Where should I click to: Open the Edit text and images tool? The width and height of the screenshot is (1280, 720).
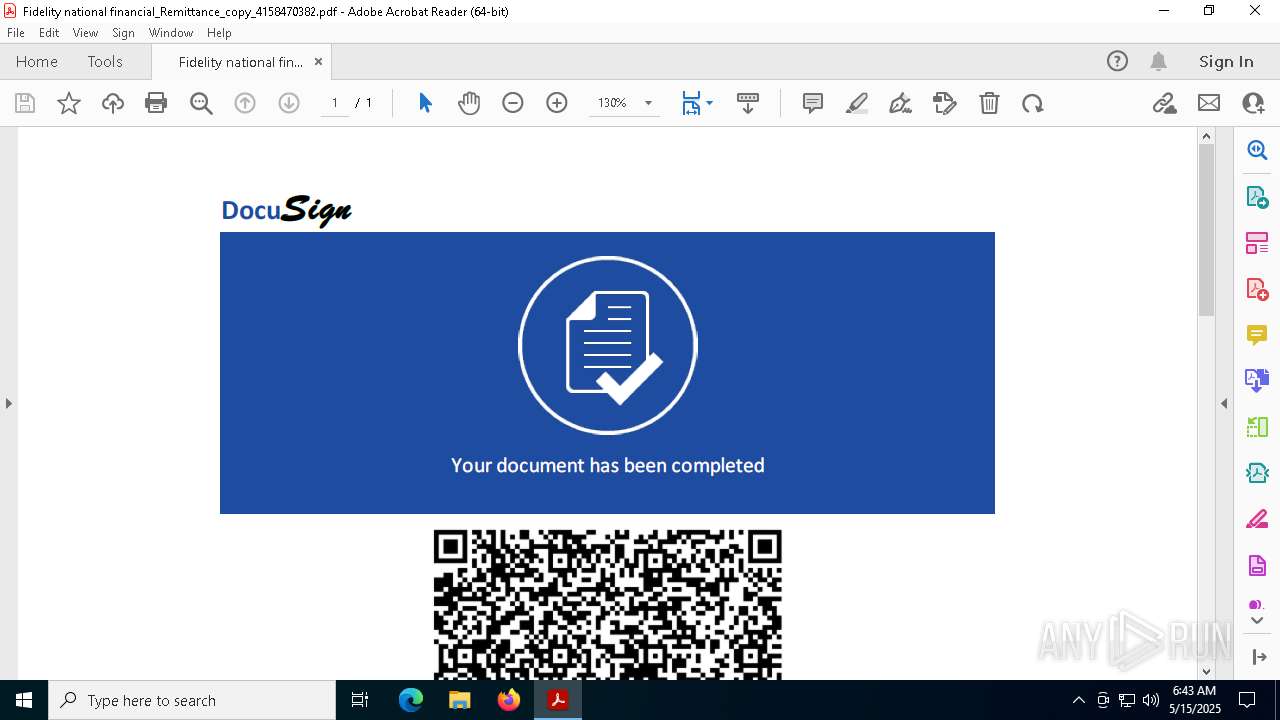click(x=944, y=103)
